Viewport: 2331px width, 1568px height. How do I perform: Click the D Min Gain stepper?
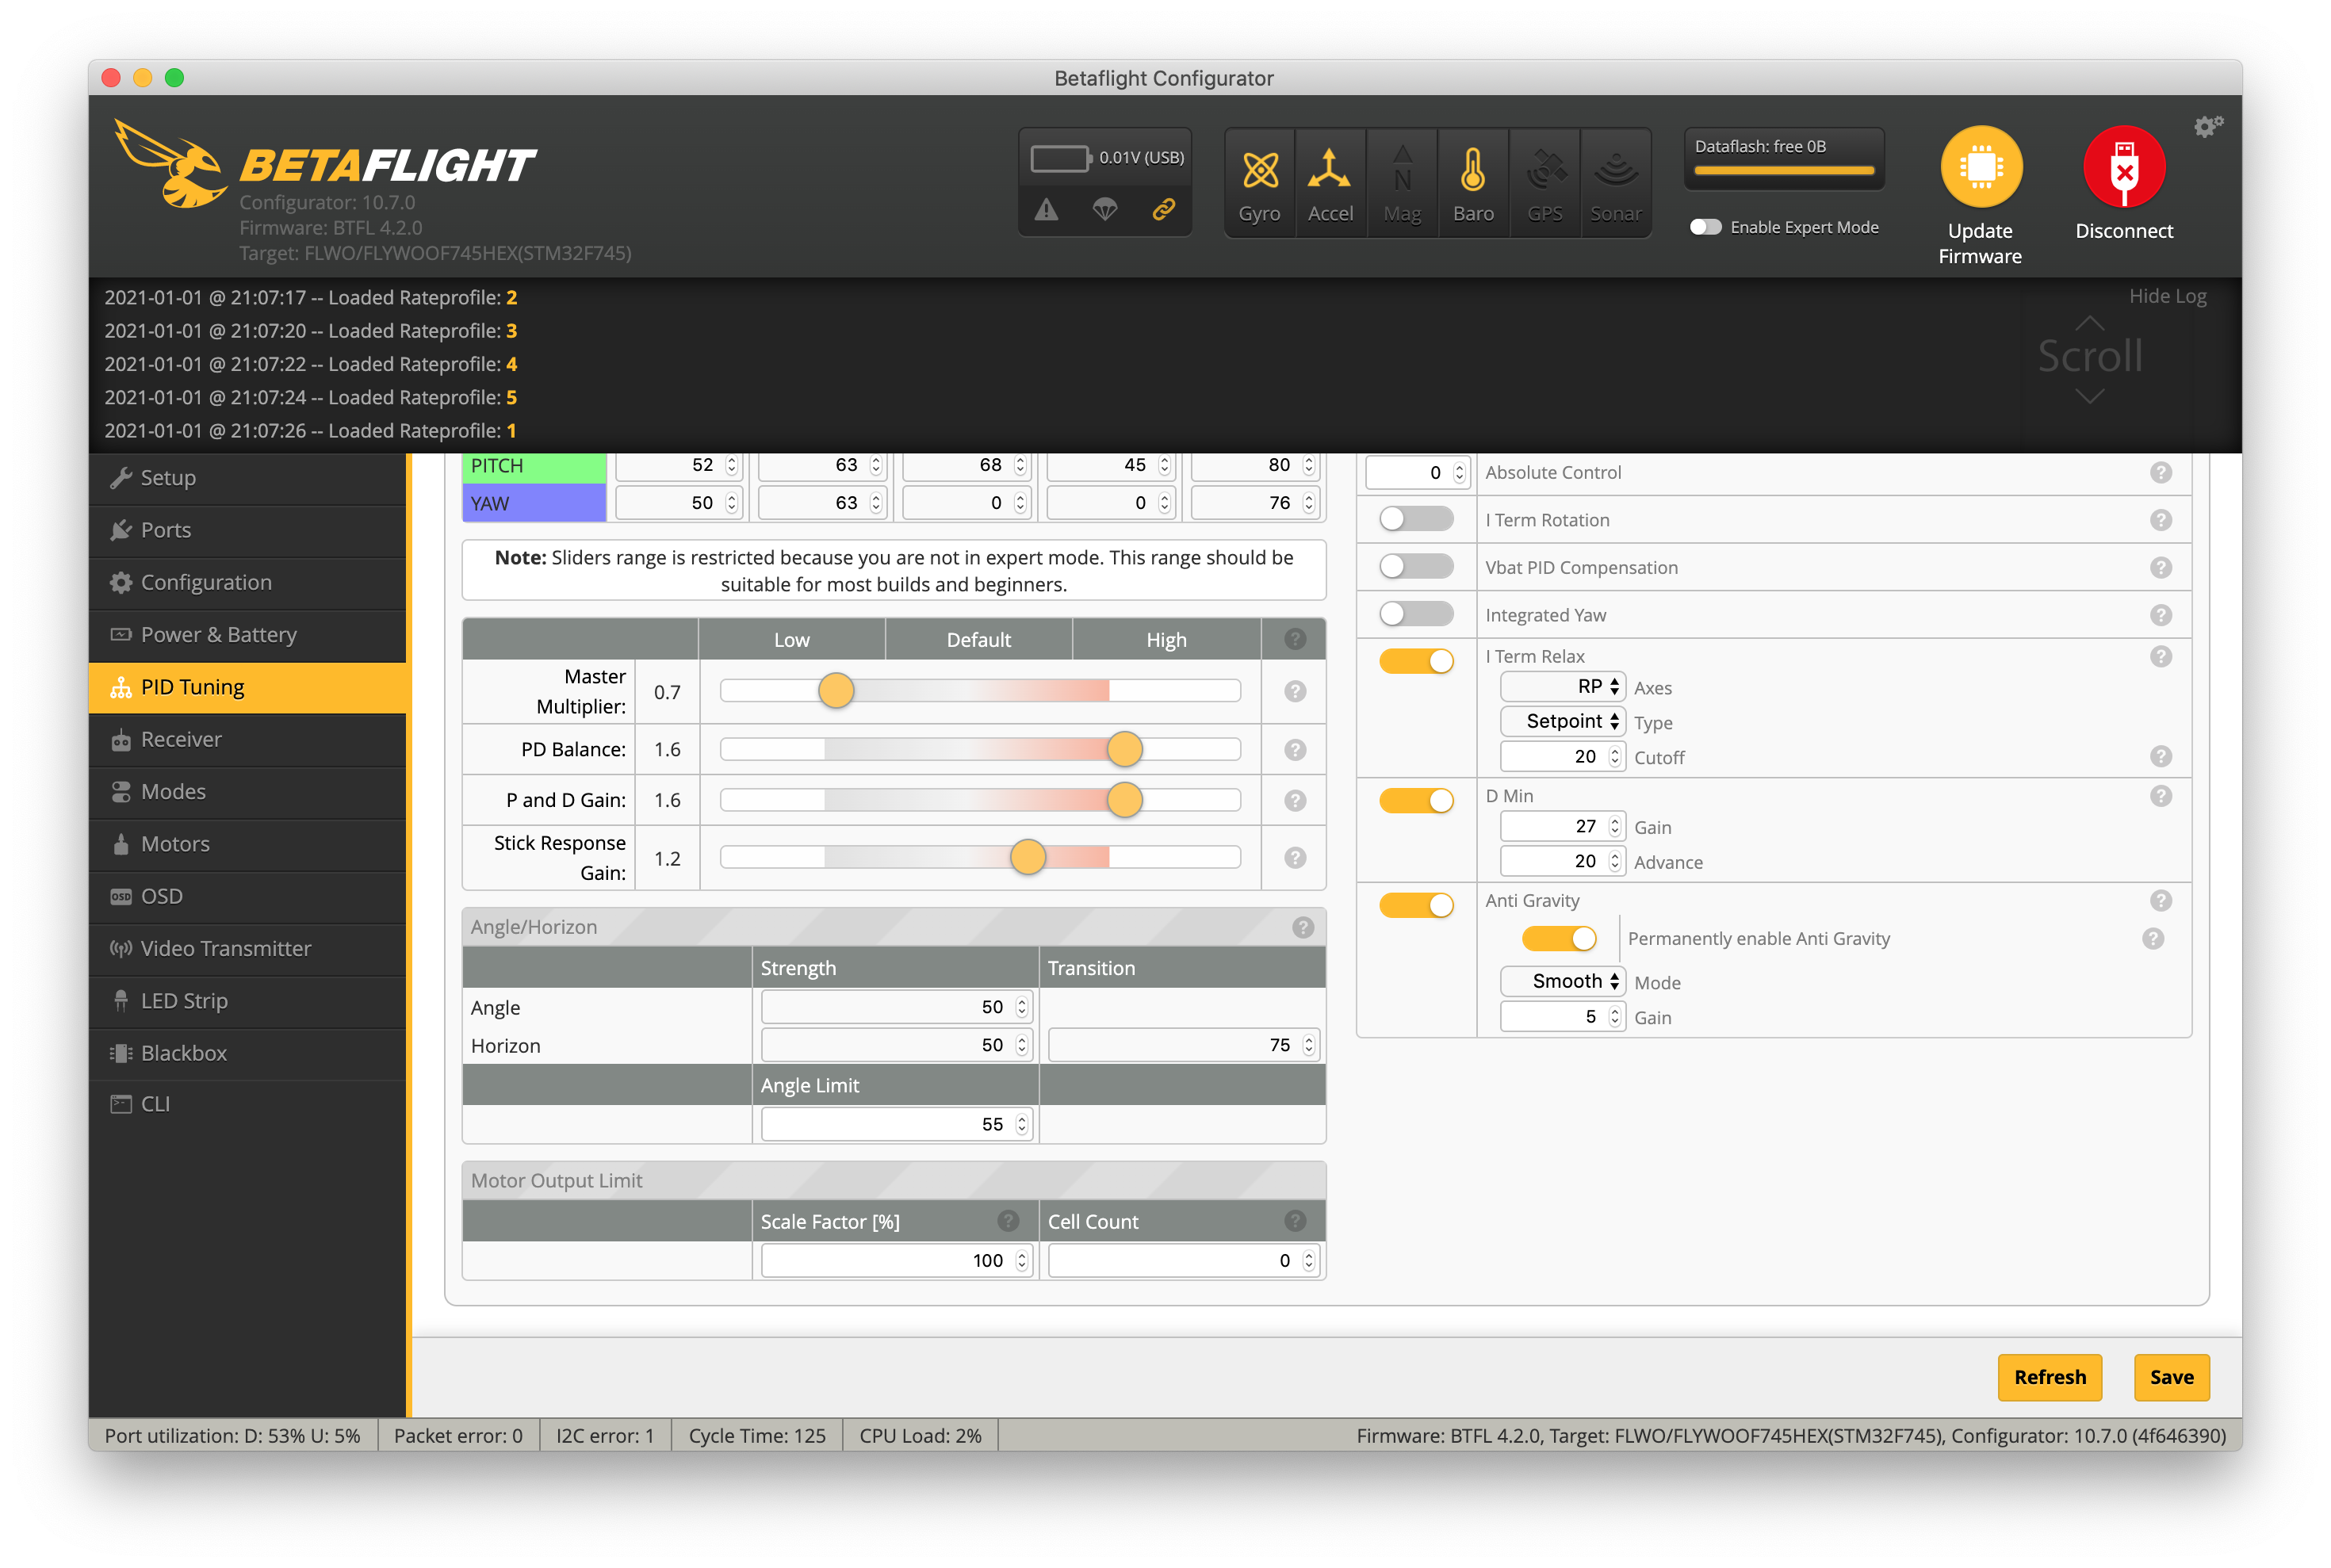click(x=1614, y=827)
